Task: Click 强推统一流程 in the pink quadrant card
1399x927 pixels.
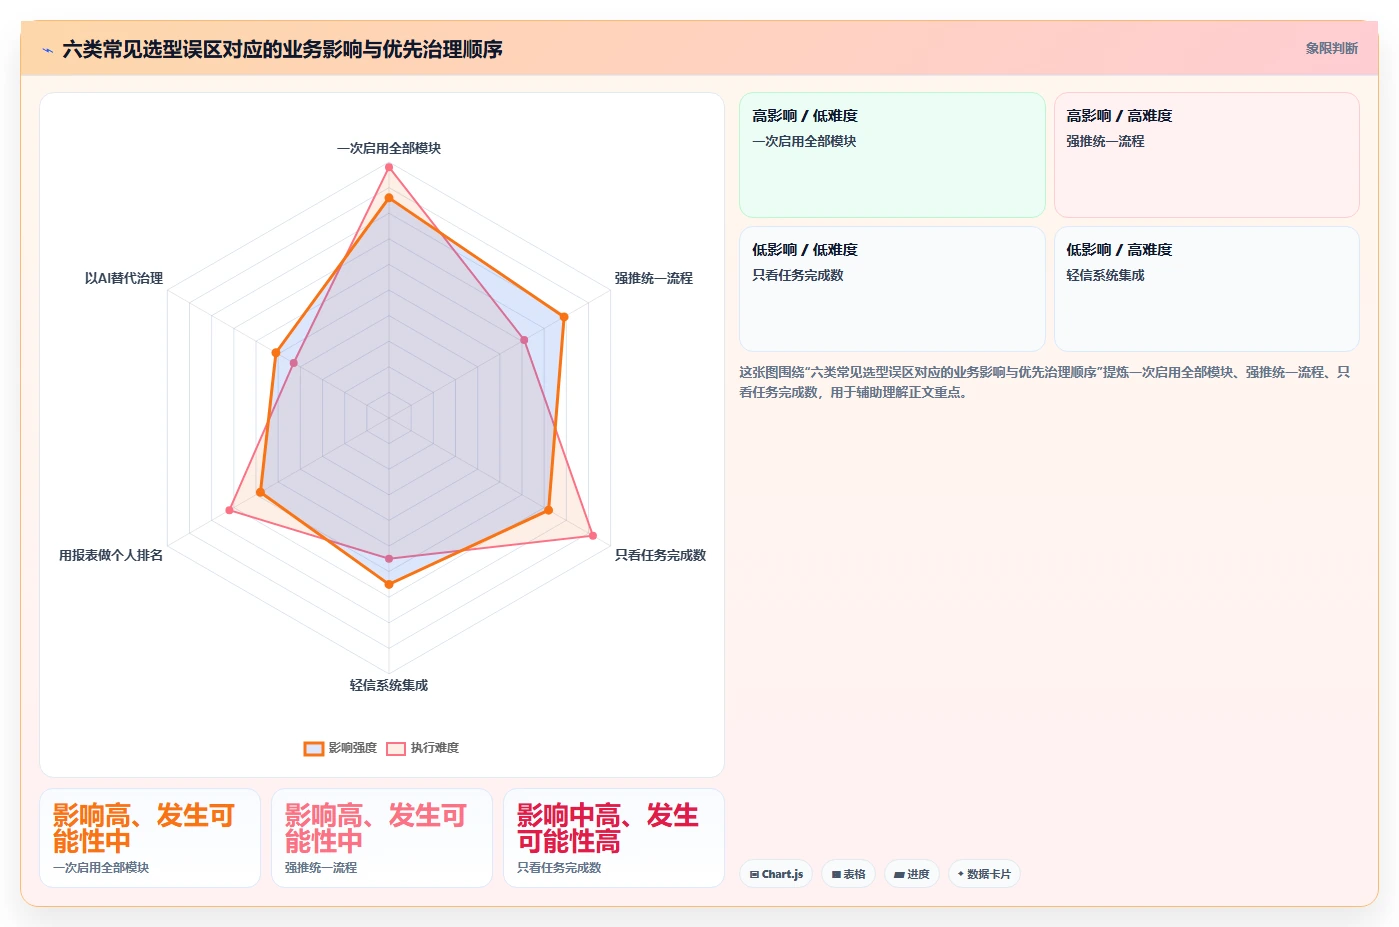Action: (x=1105, y=141)
